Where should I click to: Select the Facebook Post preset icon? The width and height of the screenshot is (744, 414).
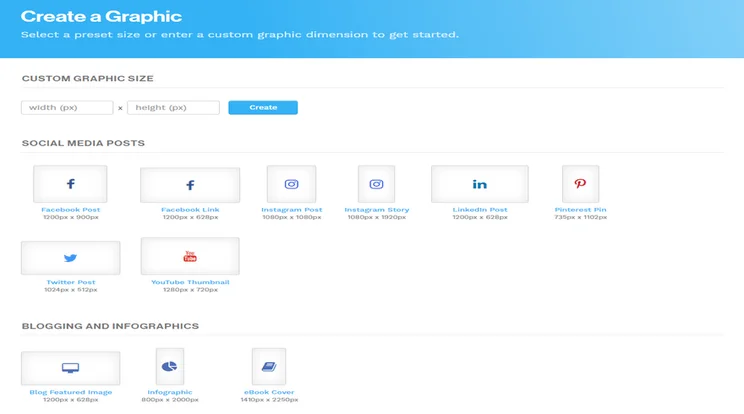(x=70, y=184)
